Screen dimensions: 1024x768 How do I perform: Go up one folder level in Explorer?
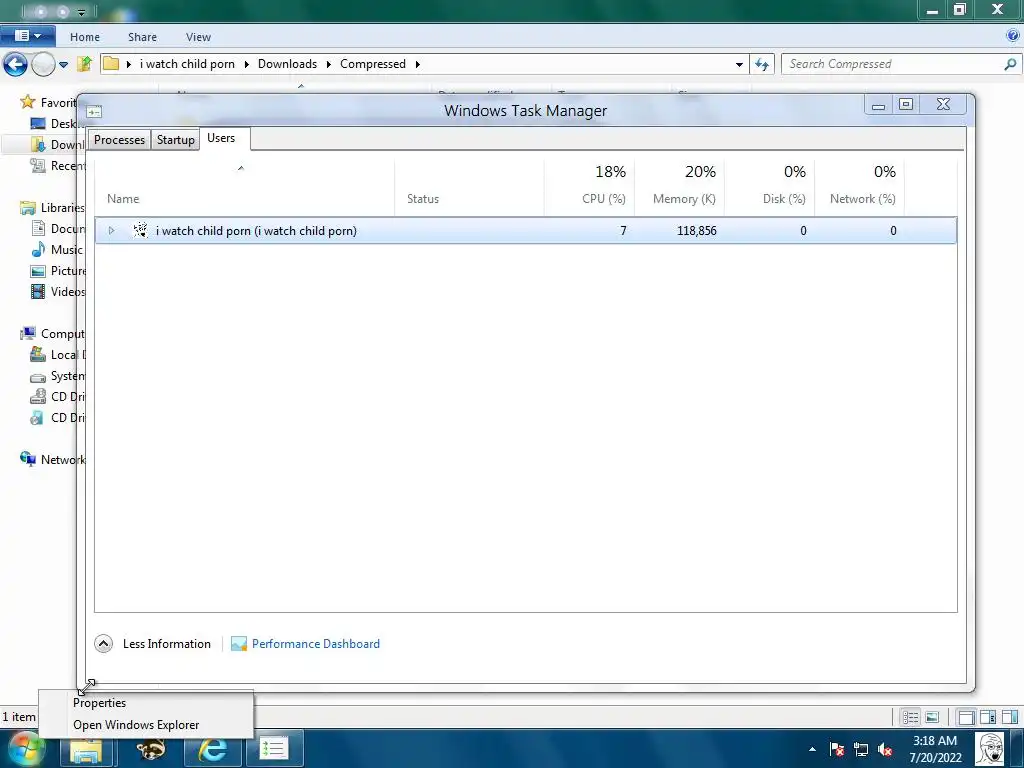tap(84, 64)
